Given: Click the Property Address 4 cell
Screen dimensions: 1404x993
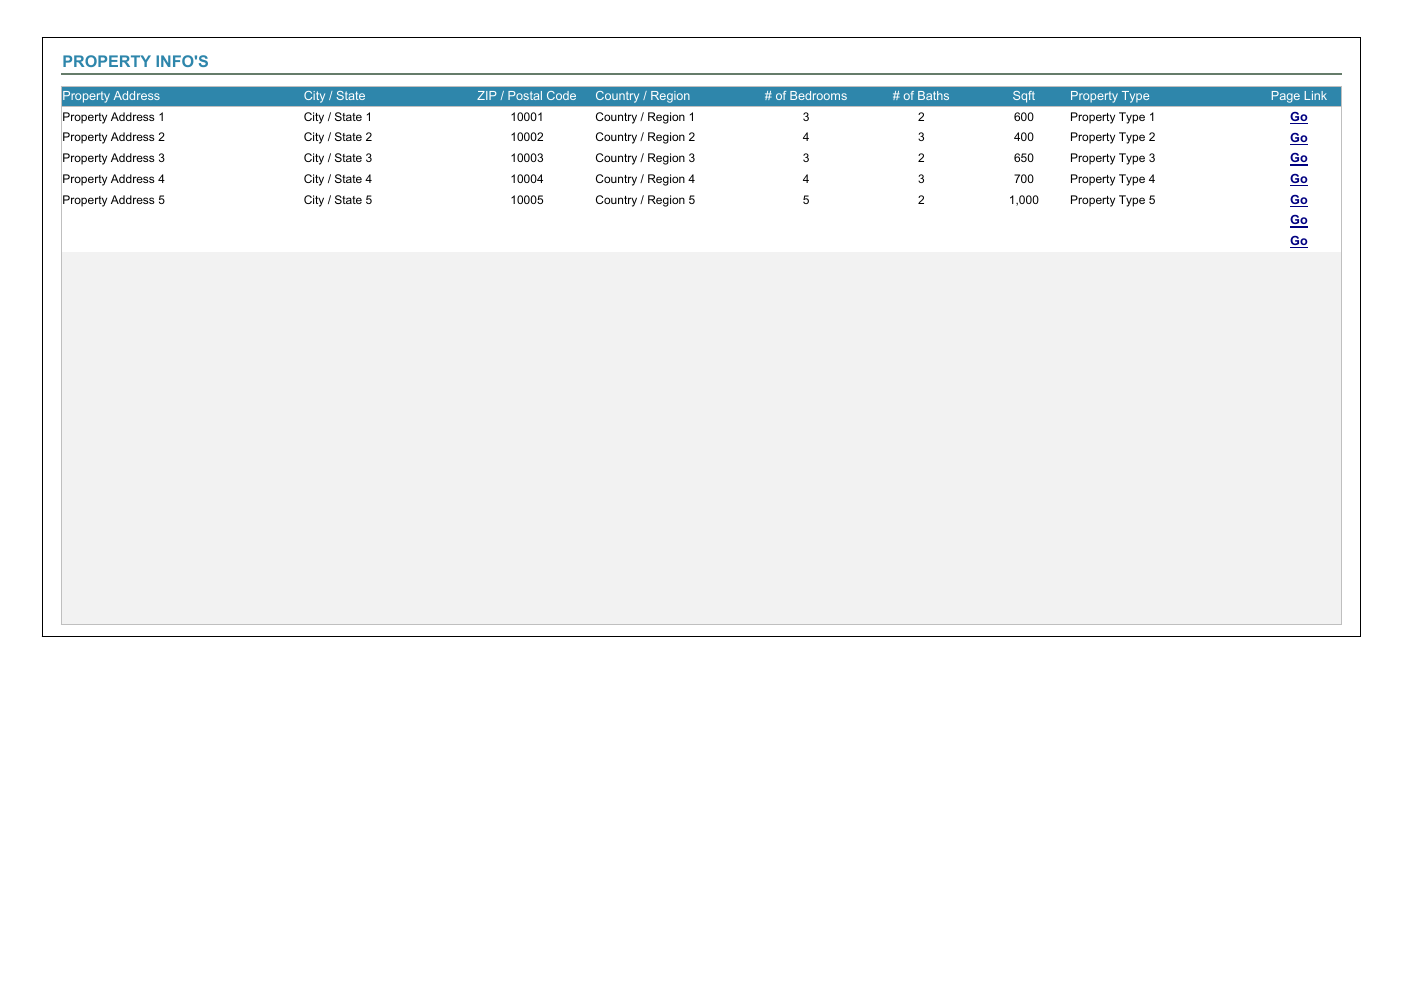Looking at the screenshot, I should [113, 179].
